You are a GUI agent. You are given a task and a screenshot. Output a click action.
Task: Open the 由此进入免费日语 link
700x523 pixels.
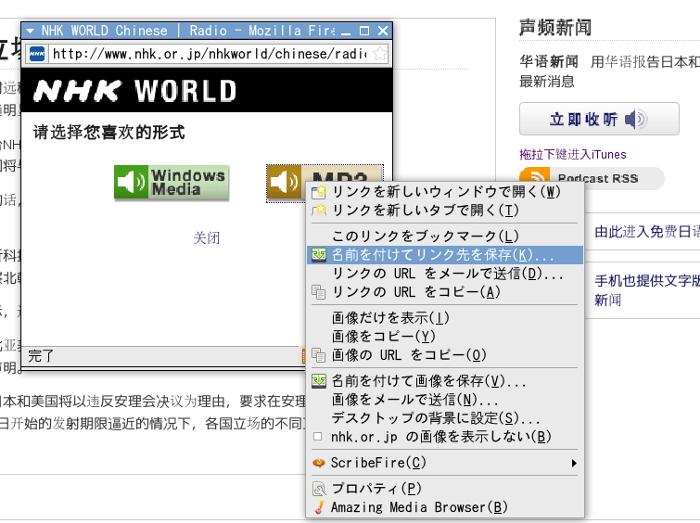(647, 232)
